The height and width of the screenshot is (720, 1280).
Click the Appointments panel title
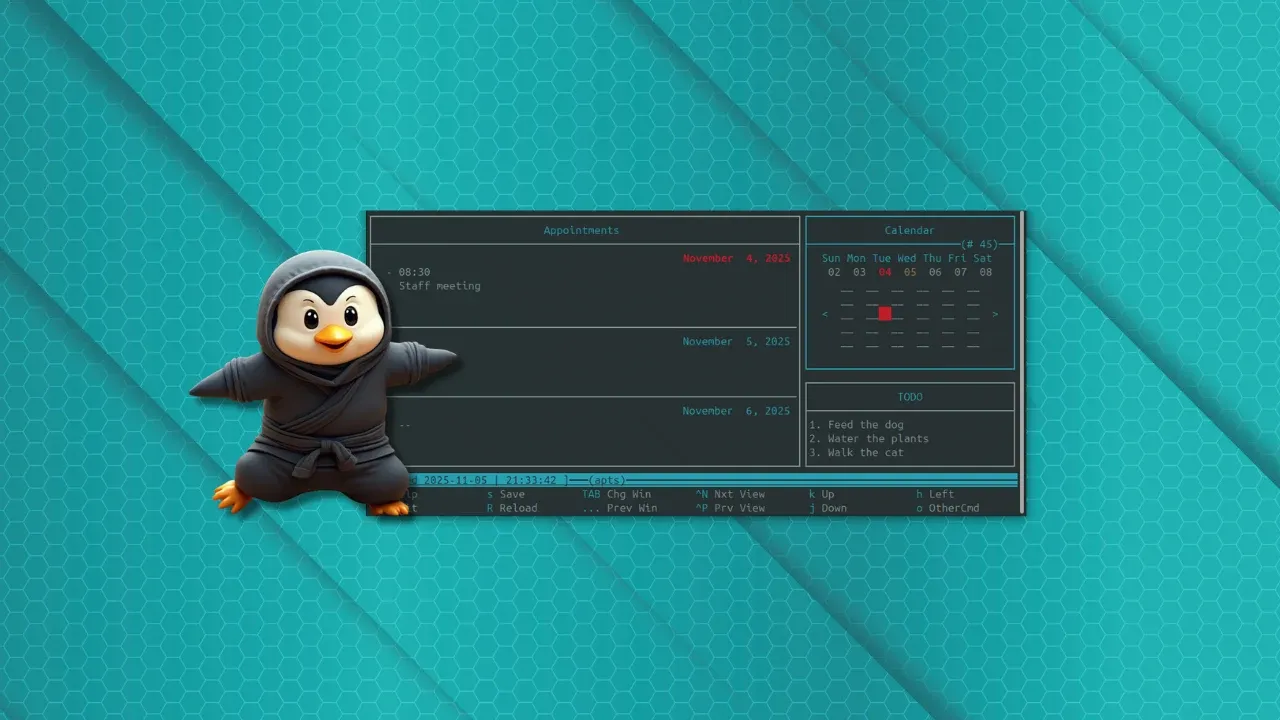pos(581,230)
